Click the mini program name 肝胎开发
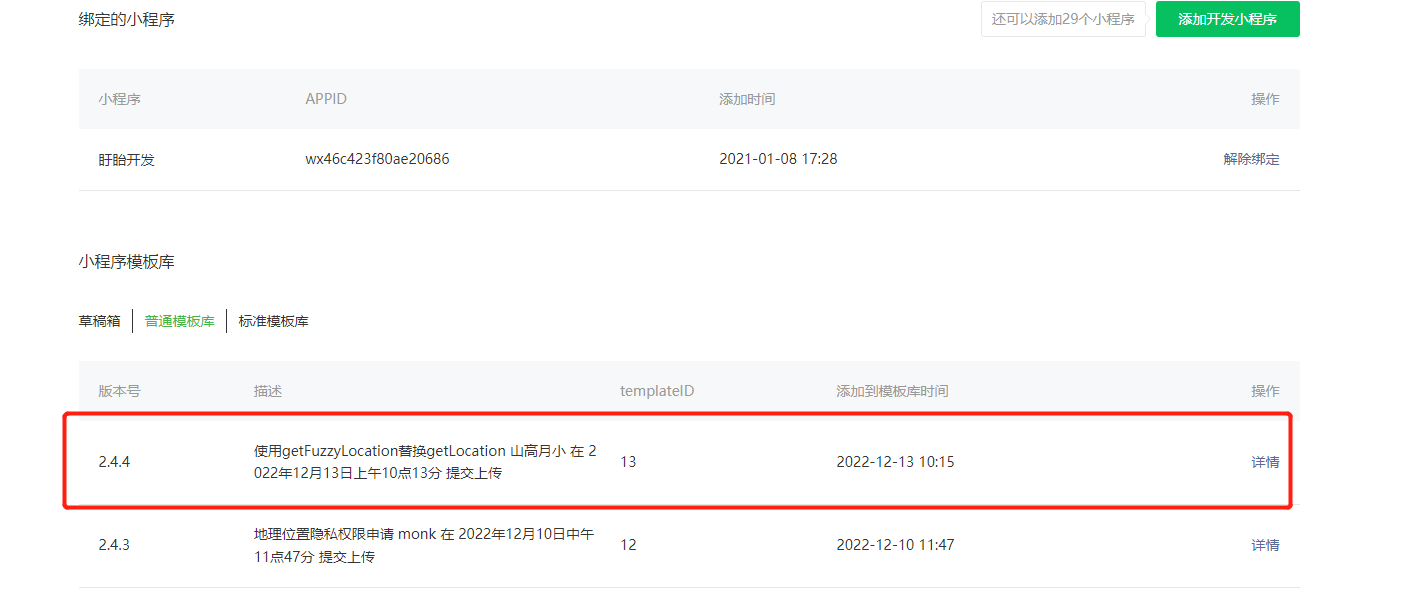The height and width of the screenshot is (596, 1418). coord(127,159)
